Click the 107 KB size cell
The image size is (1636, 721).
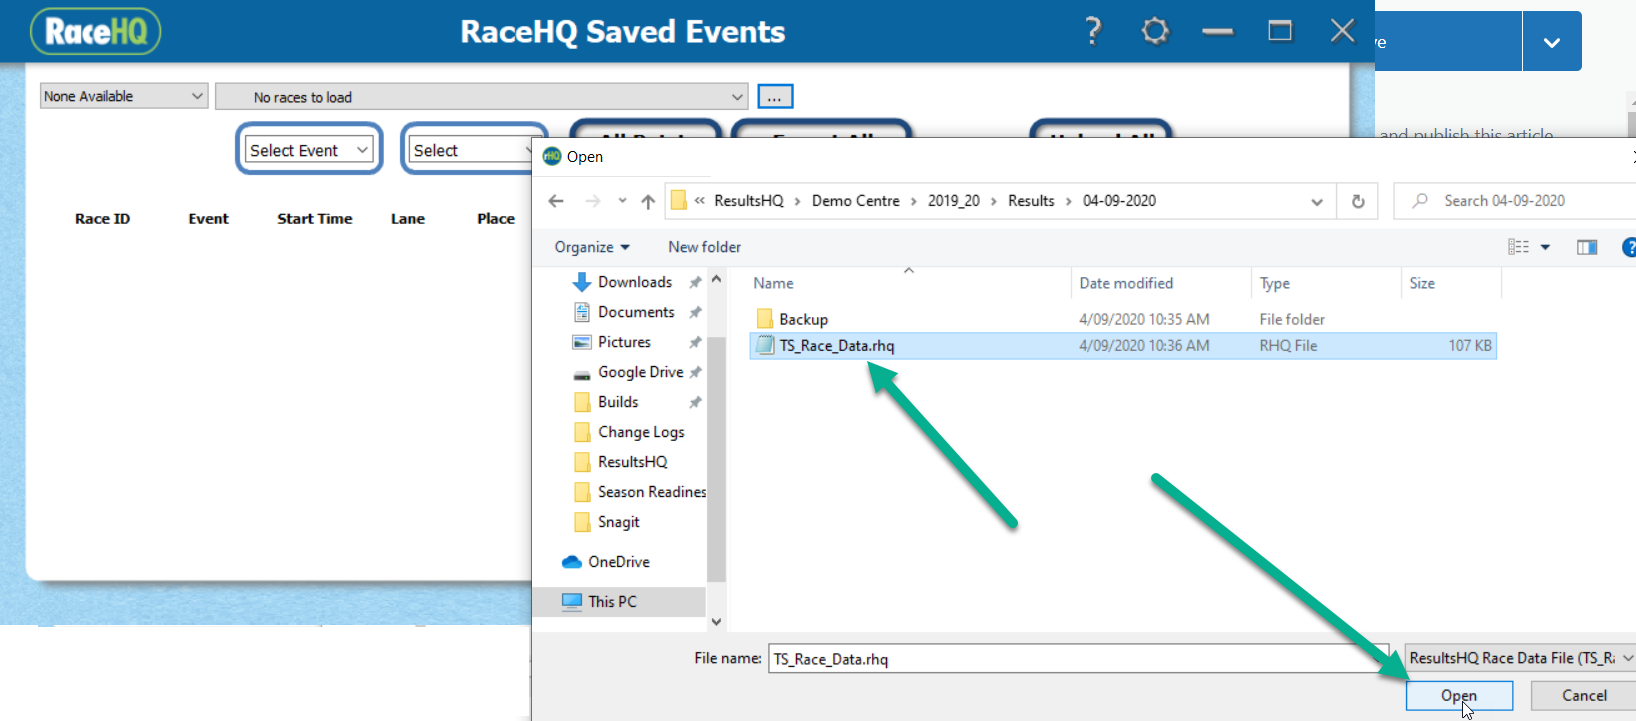pyautogui.click(x=1470, y=346)
